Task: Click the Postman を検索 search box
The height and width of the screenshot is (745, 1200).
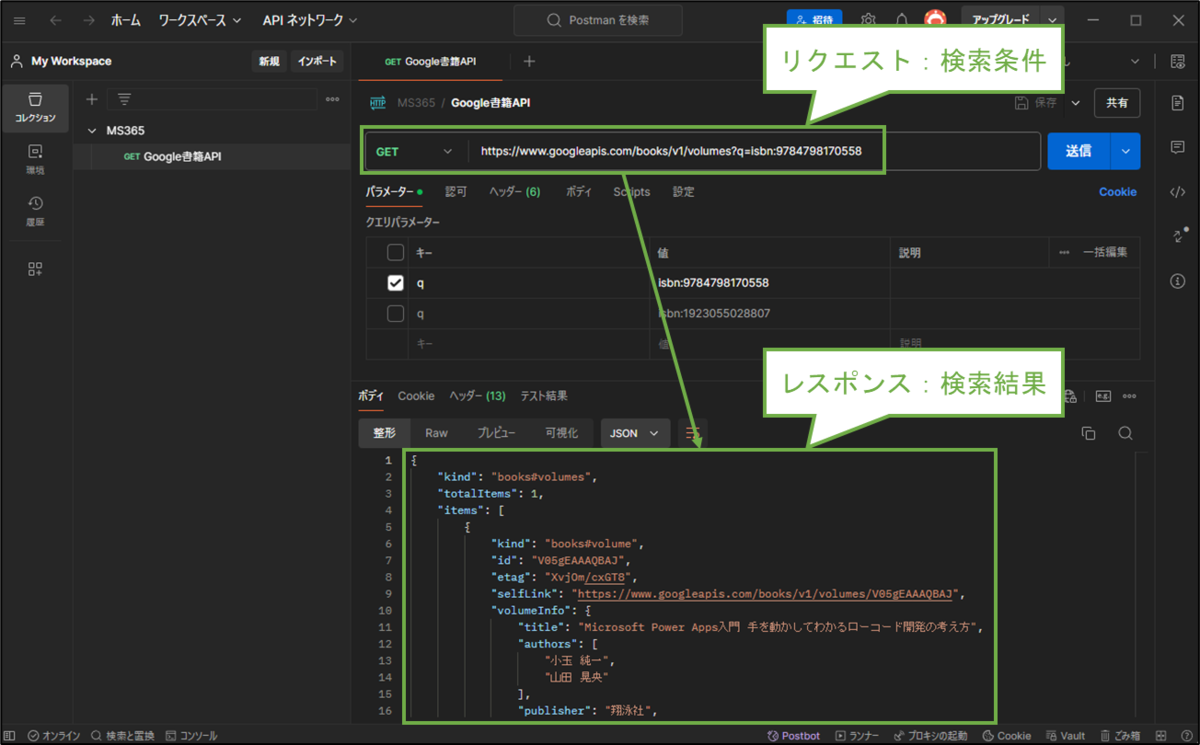Action: tap(598, 20)
